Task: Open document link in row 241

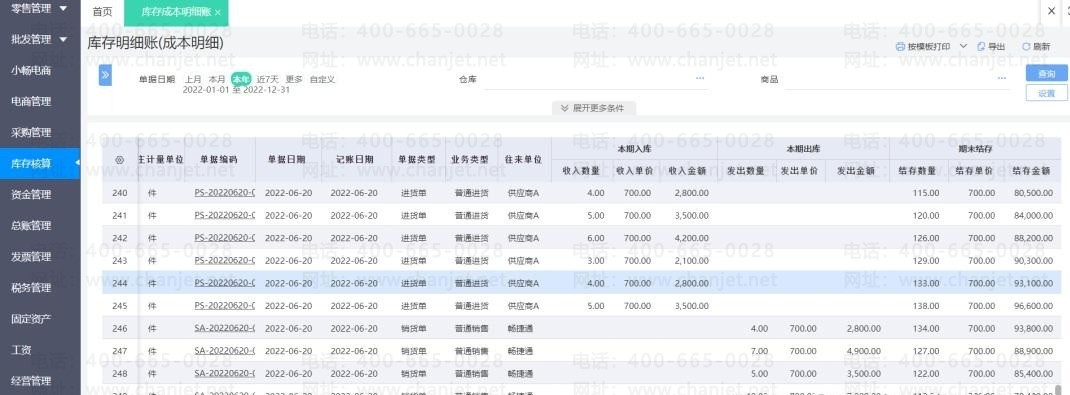Action: click(x=225, y=216)
